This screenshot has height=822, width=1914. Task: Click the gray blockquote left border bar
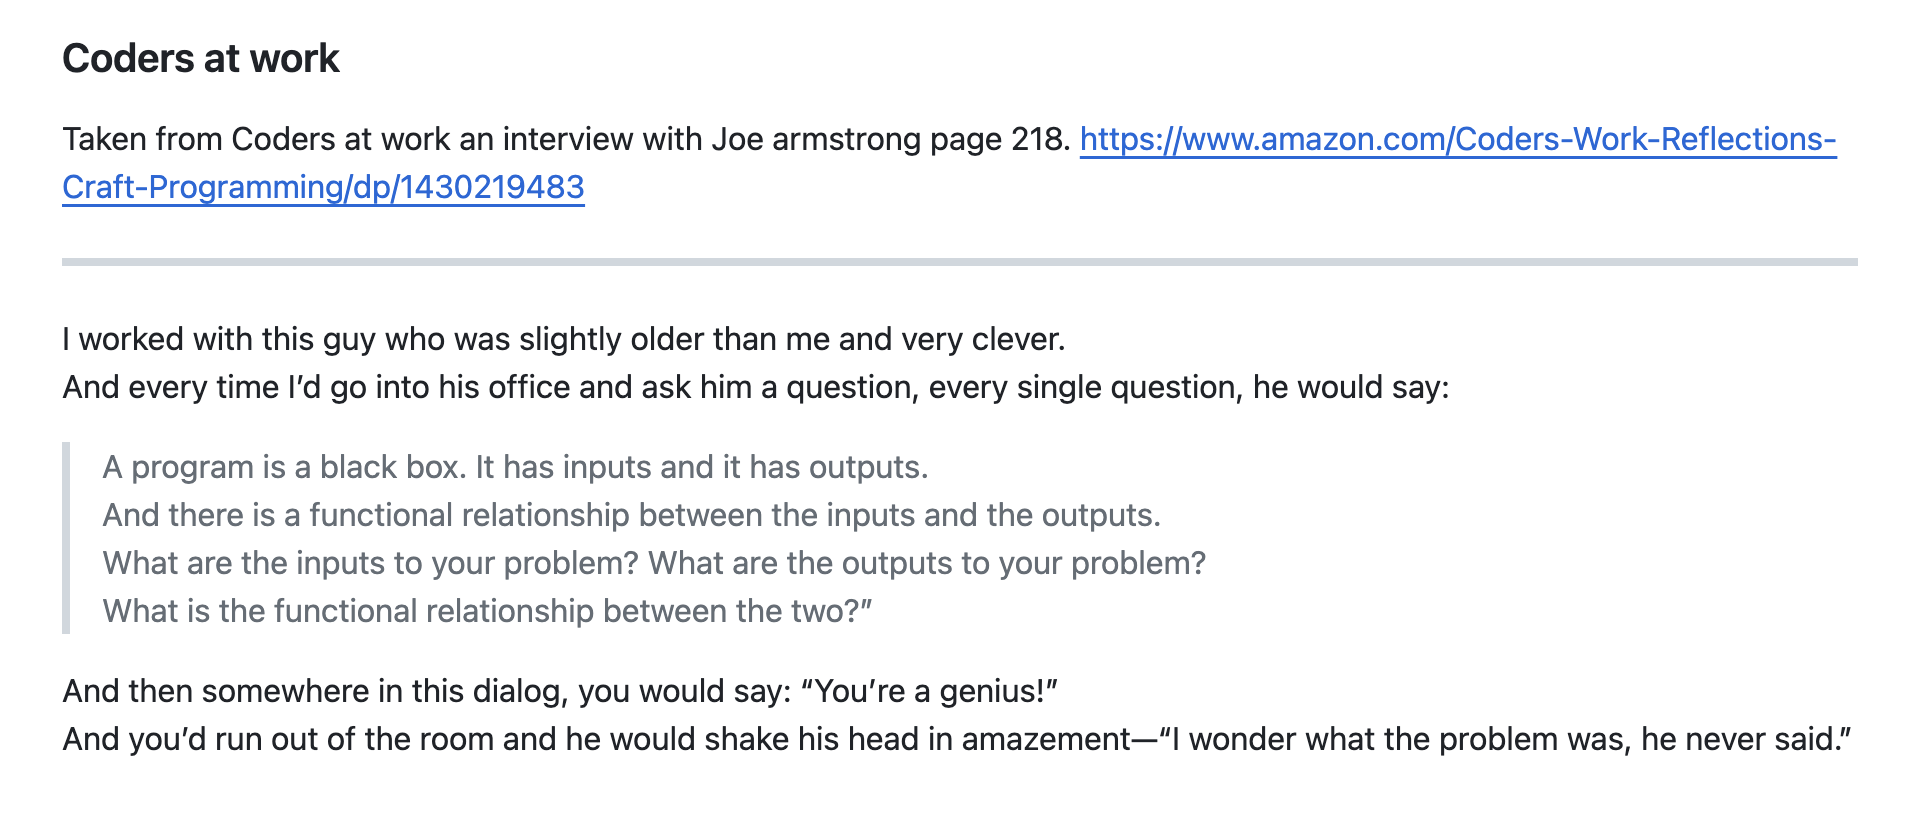(66, 538)
